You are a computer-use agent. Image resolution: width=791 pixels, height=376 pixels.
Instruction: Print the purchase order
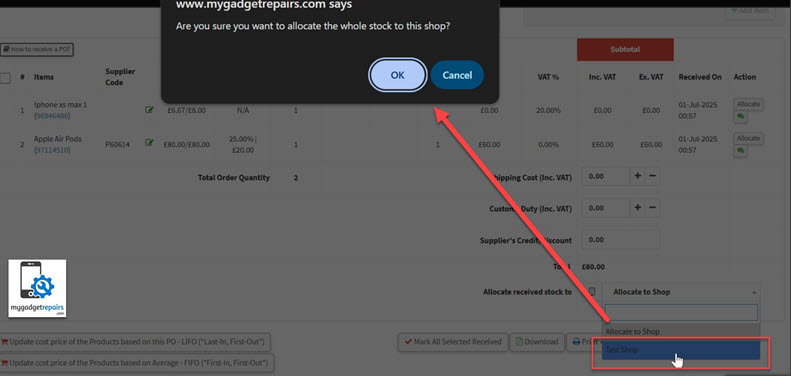[x=584, y=342]
